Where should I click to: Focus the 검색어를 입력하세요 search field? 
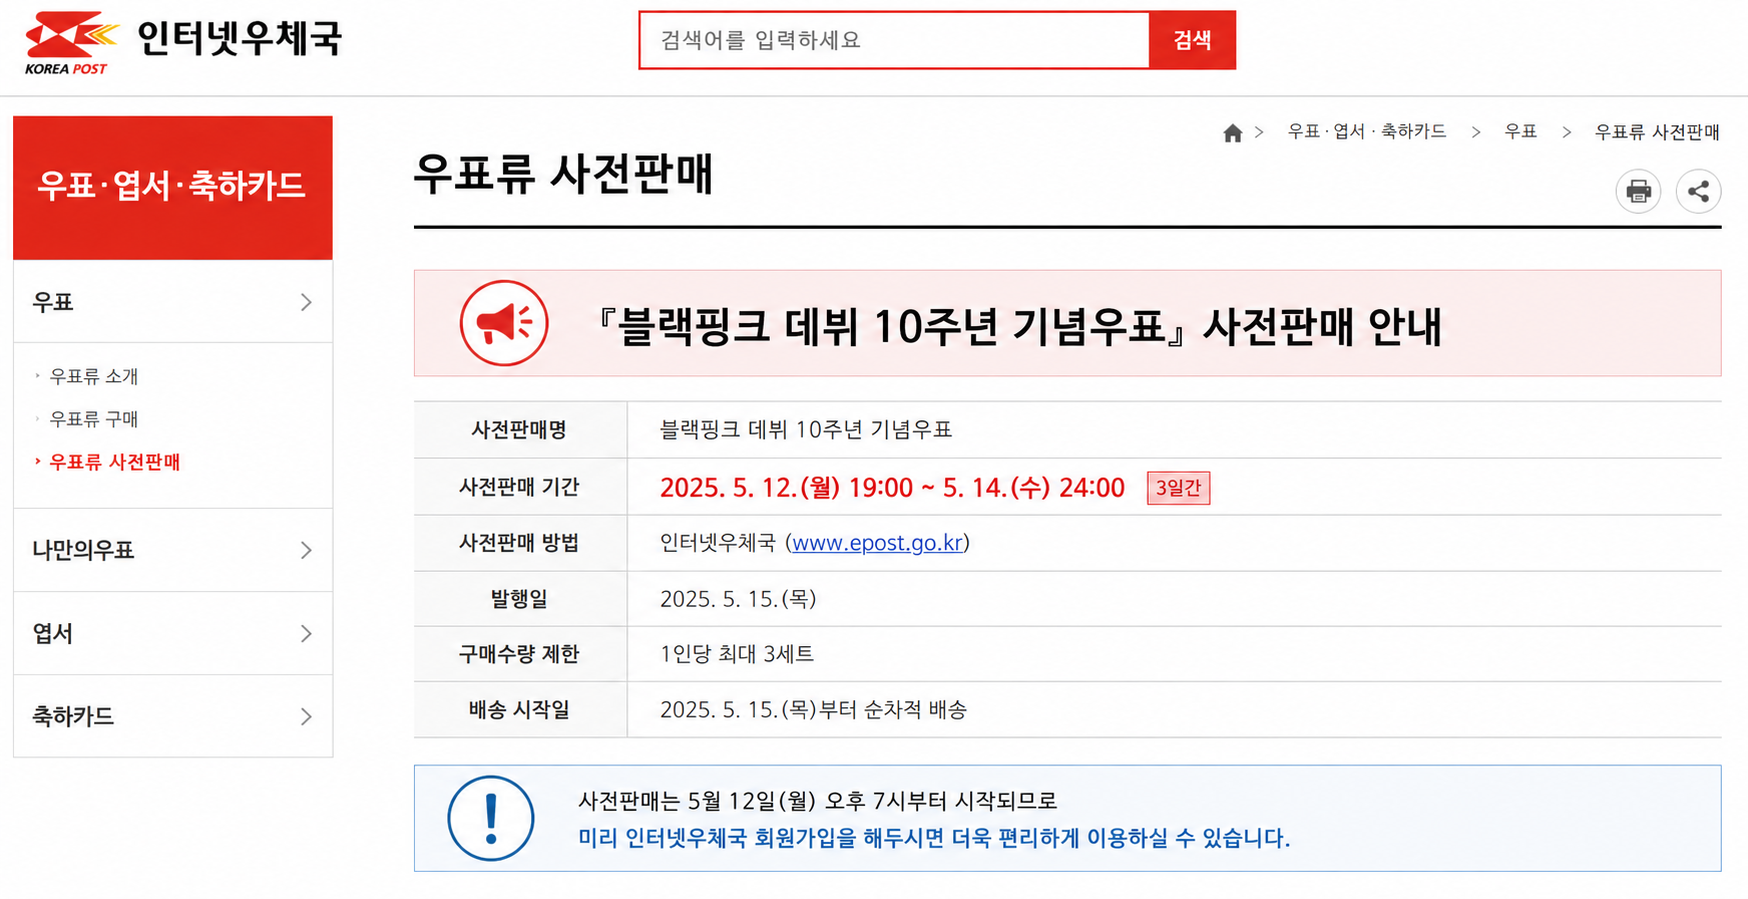coord(894,40)
